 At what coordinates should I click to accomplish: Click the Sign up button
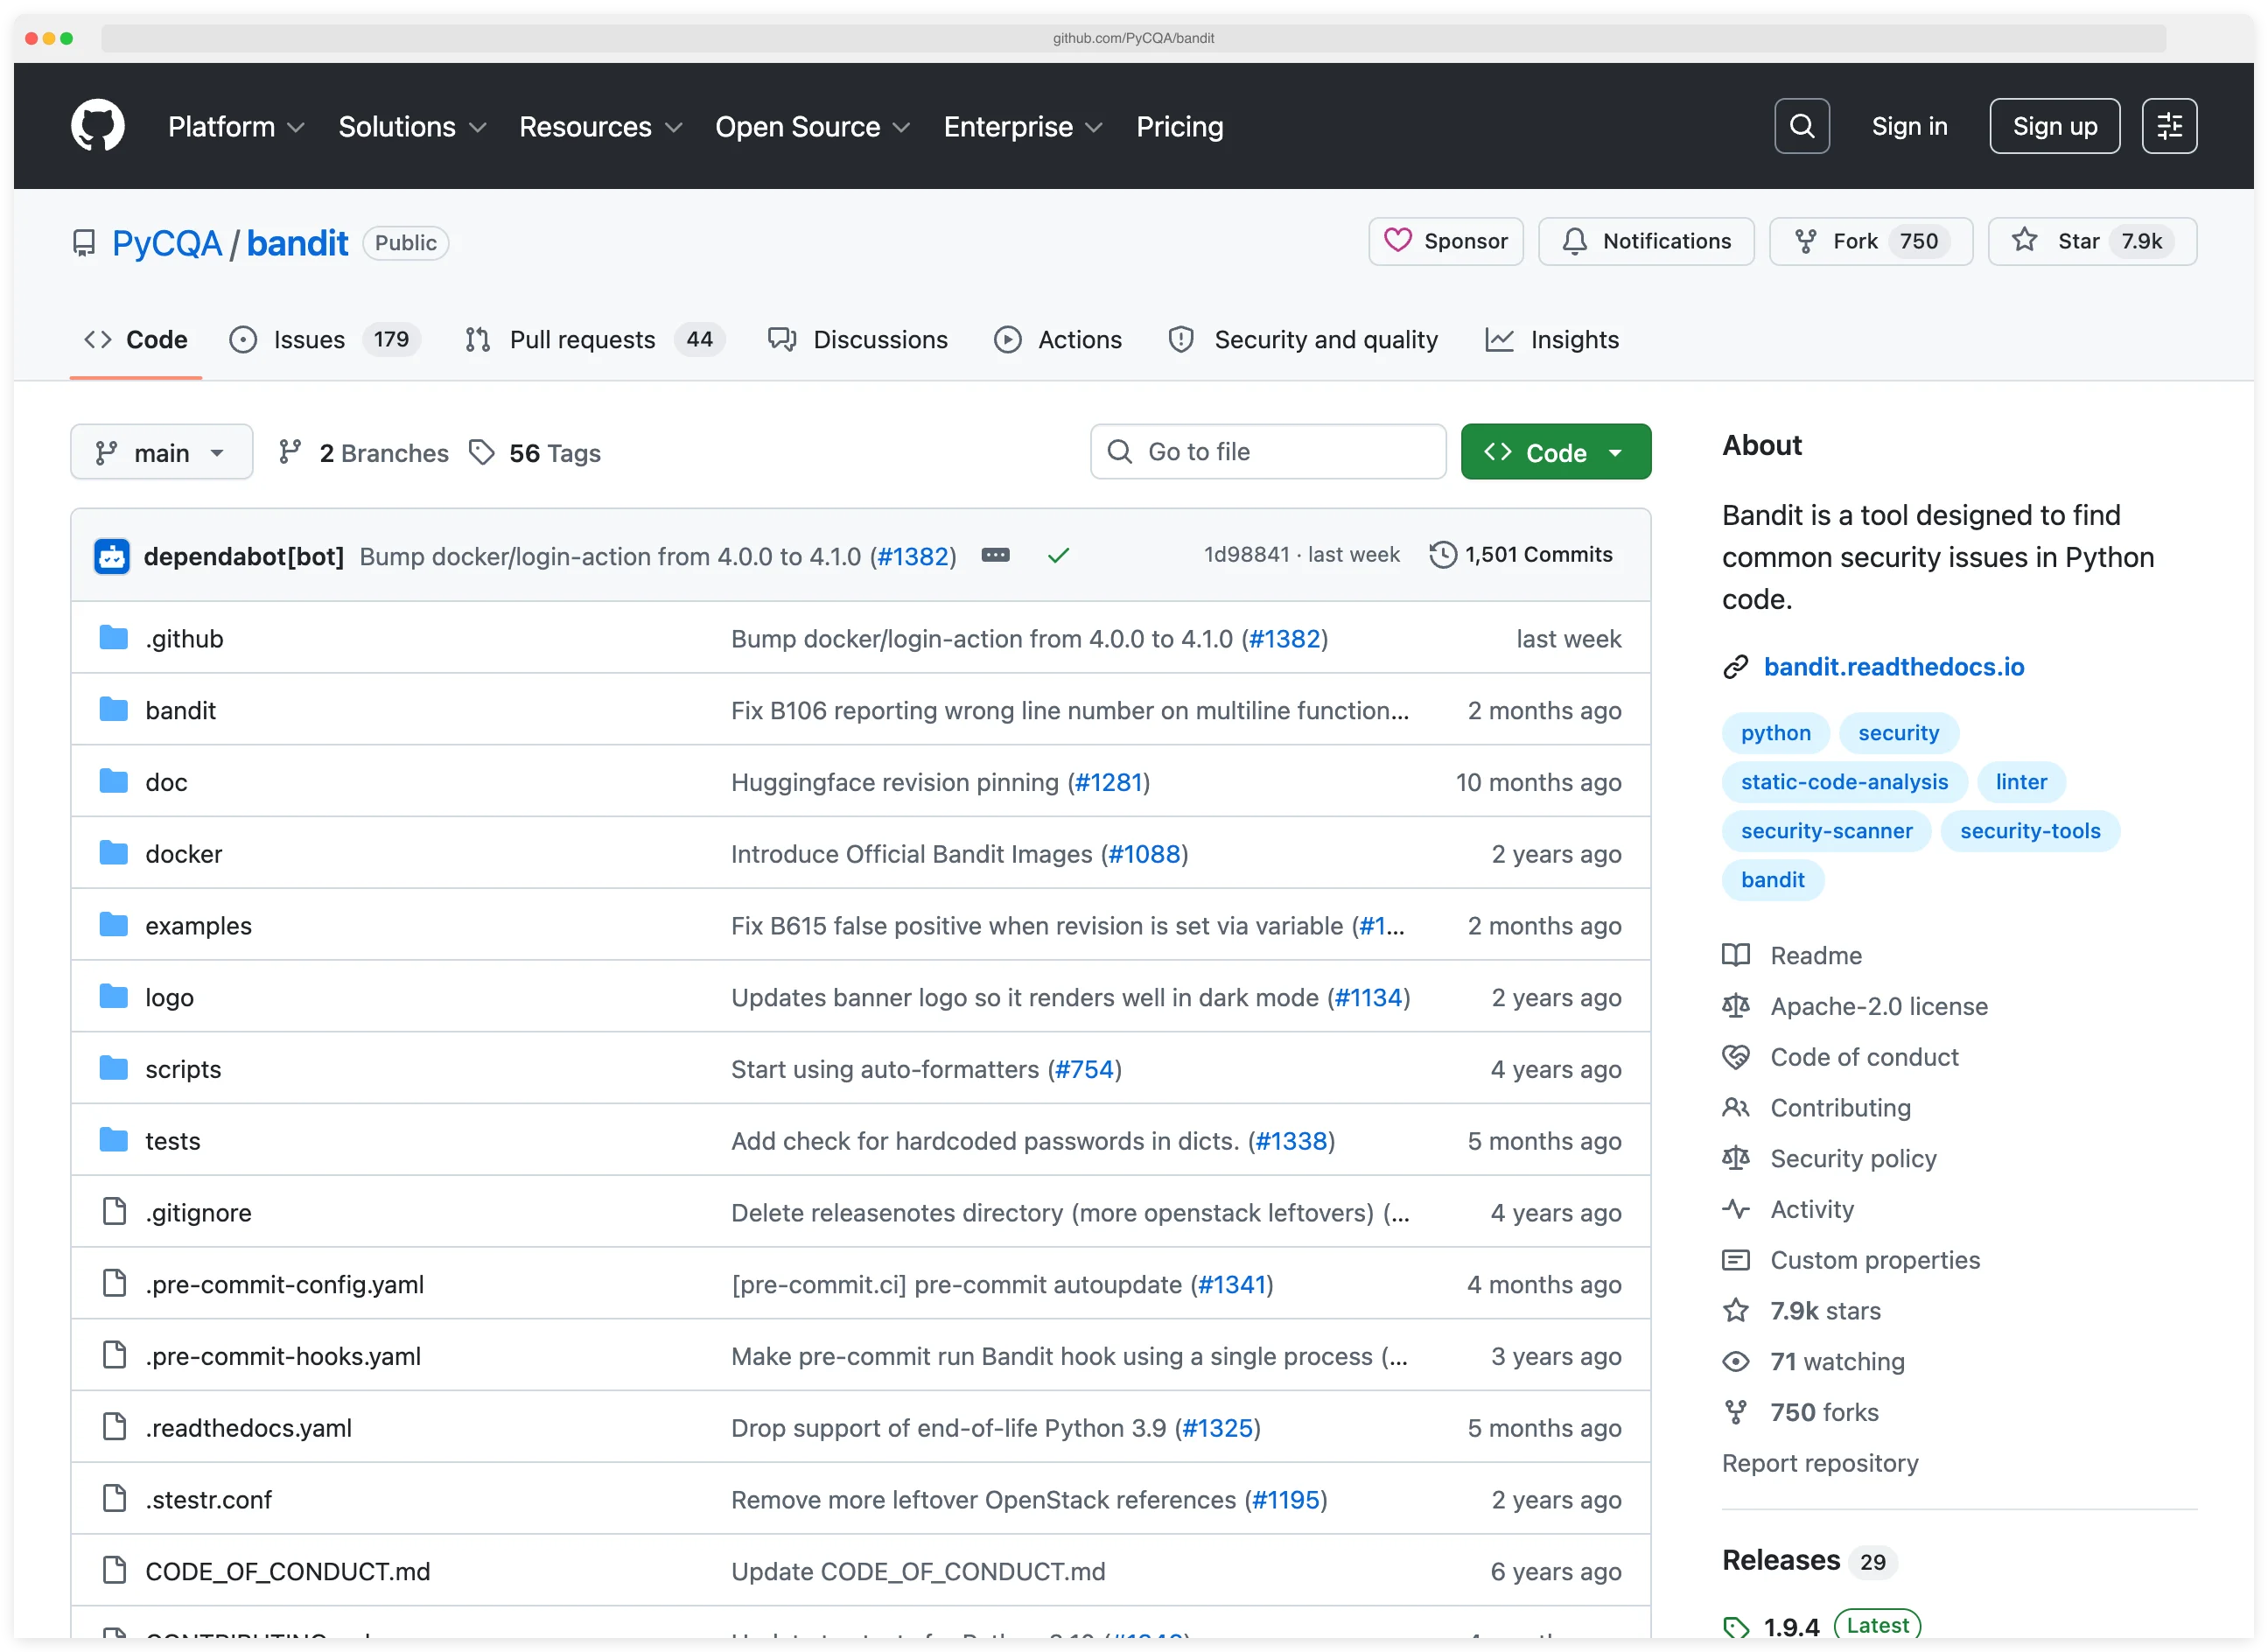pyautogui.click(x=2054, y=125)
